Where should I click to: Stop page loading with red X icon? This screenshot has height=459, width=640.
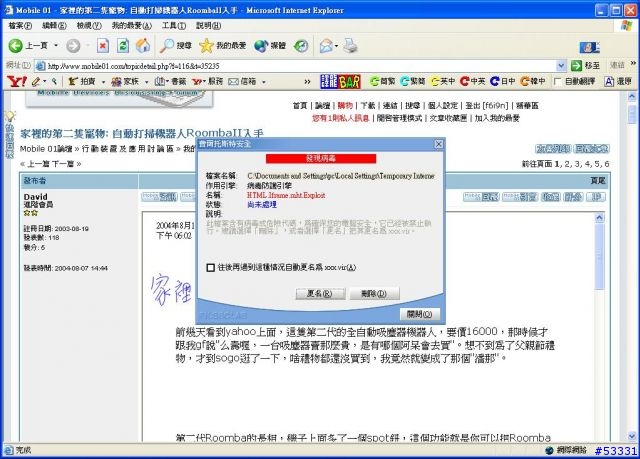click(x=103, y=46)
